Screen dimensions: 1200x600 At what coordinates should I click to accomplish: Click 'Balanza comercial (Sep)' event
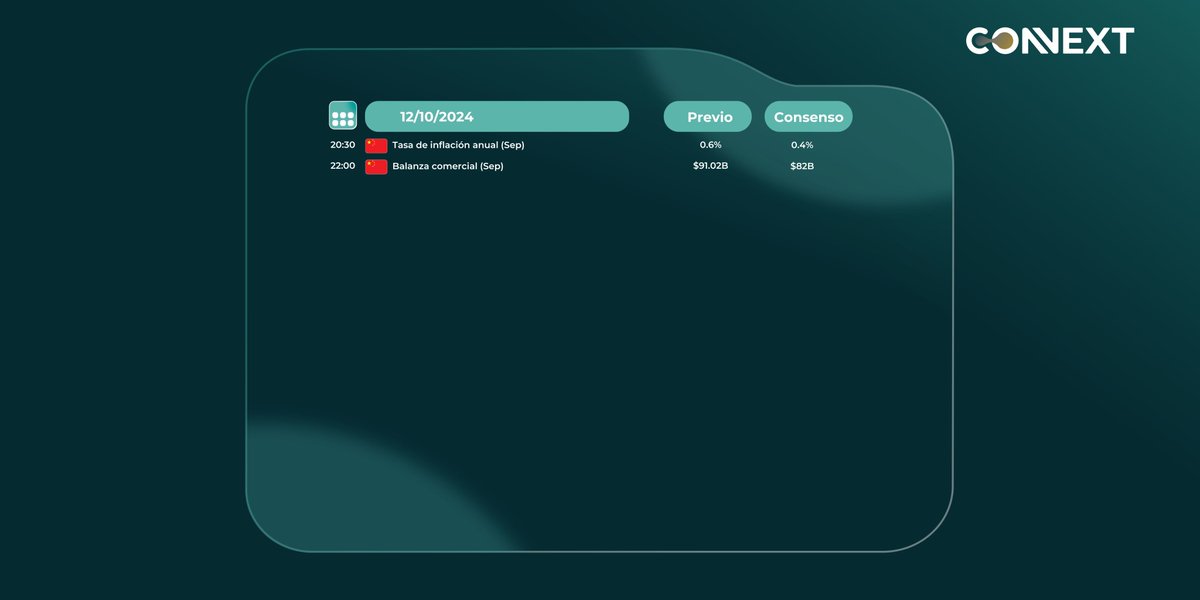coord(448,166)
